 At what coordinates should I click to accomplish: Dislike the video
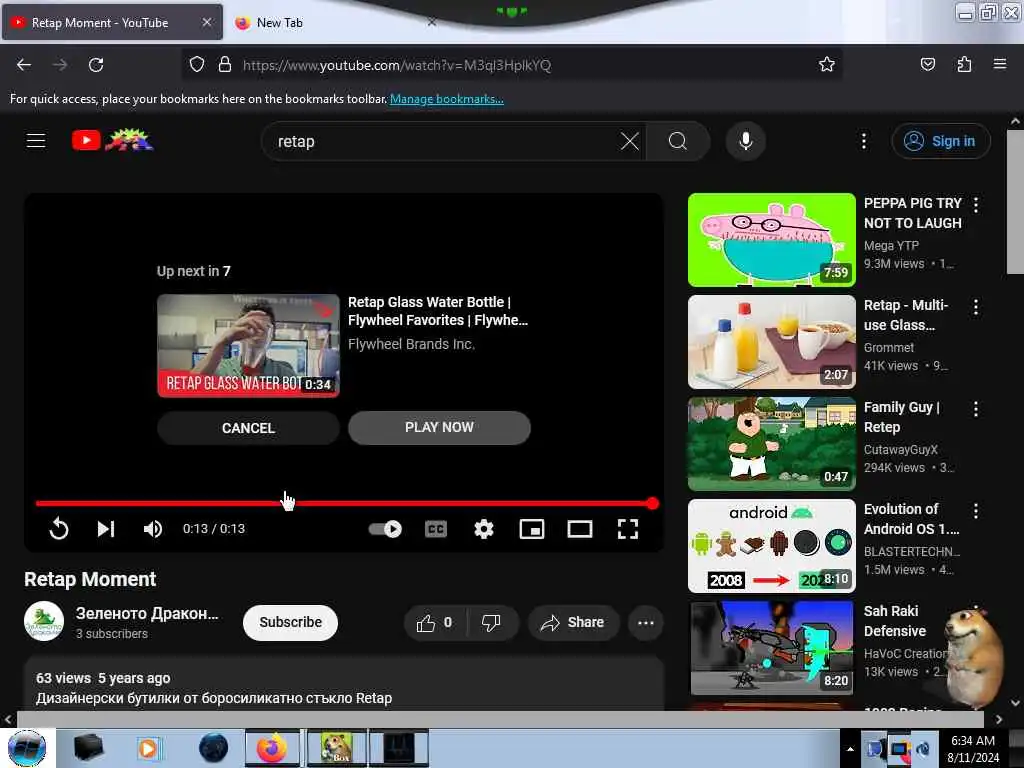(x=491, y=622)
